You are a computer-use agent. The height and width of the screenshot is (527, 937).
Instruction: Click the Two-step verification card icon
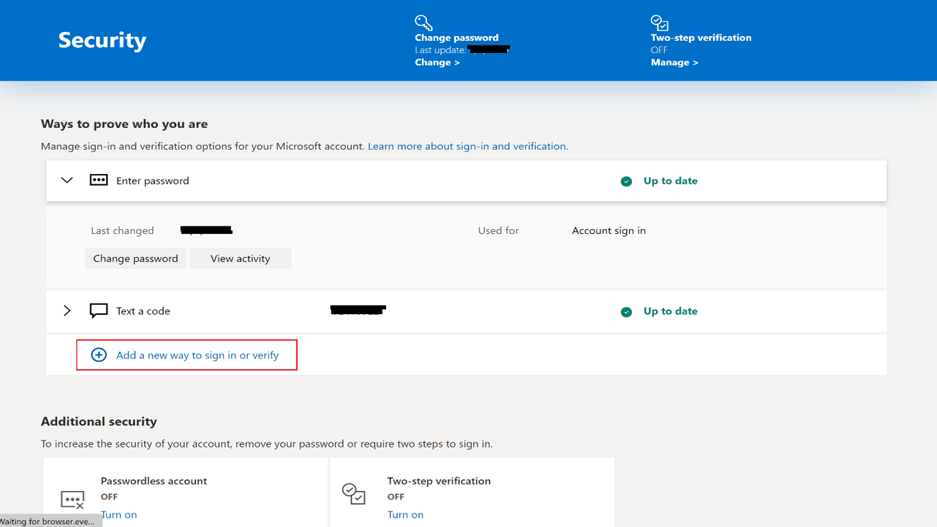[354, 494]
